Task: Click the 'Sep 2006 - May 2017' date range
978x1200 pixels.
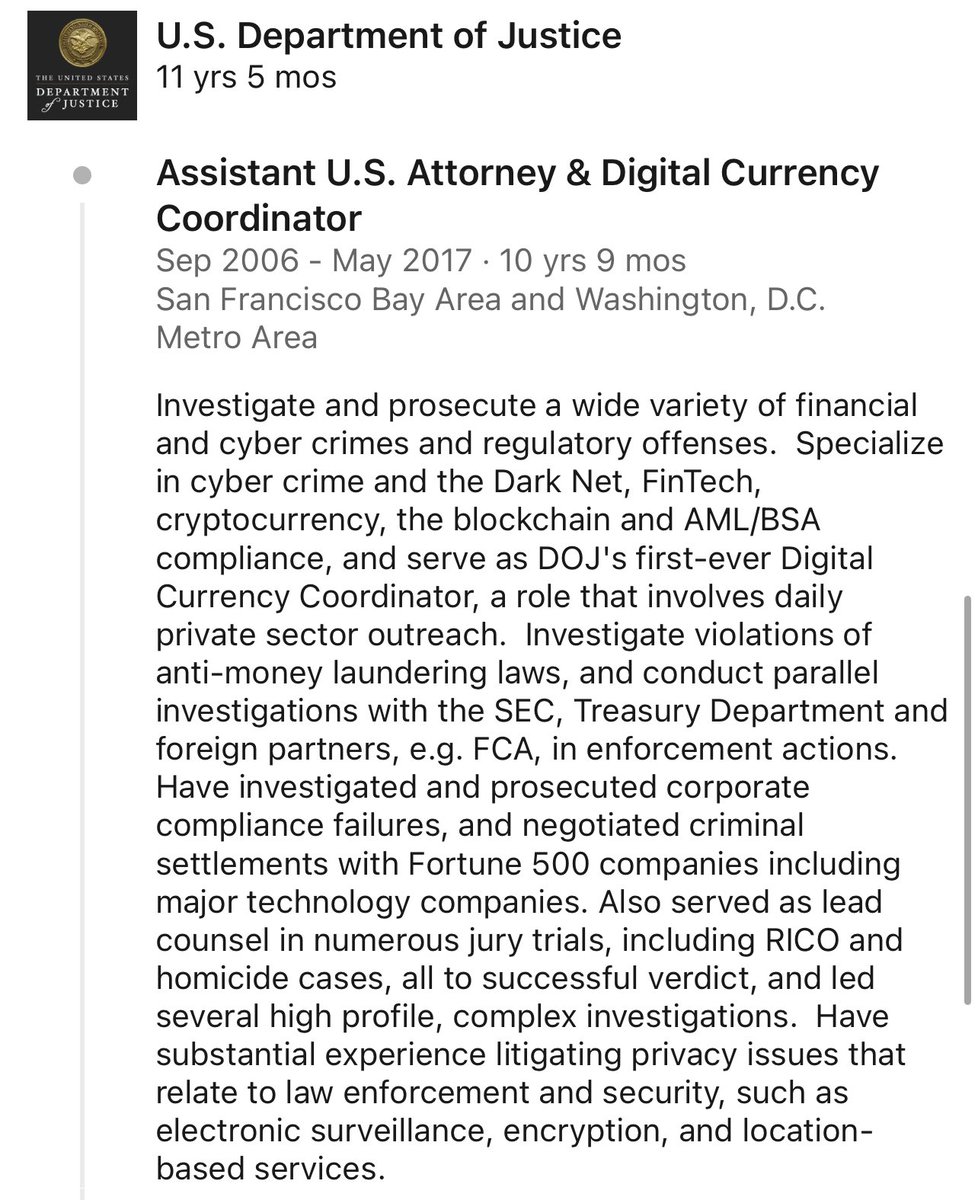Action: pos(313,261)
